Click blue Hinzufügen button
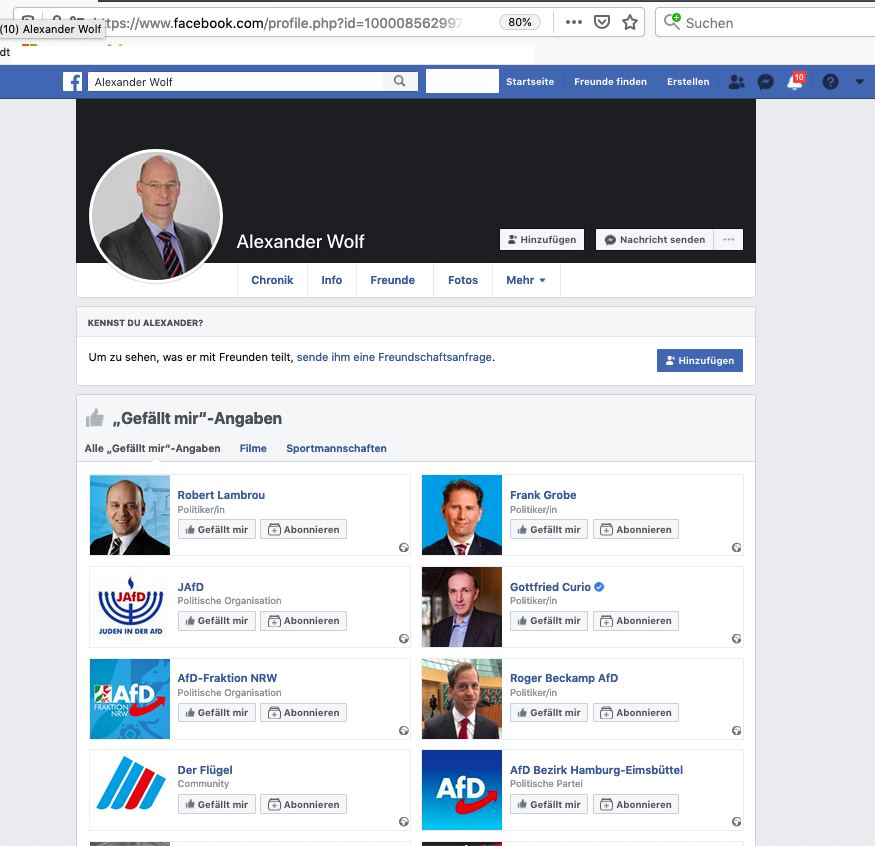The height and width of the screenshot is (846, 875). [x=699, y=360]
